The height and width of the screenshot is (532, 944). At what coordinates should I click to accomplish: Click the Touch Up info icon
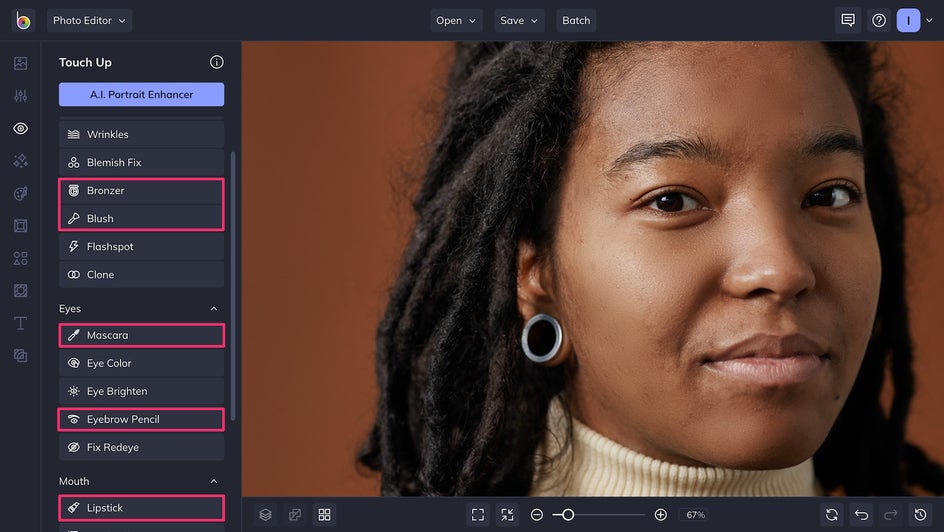[x=217, y=62]
